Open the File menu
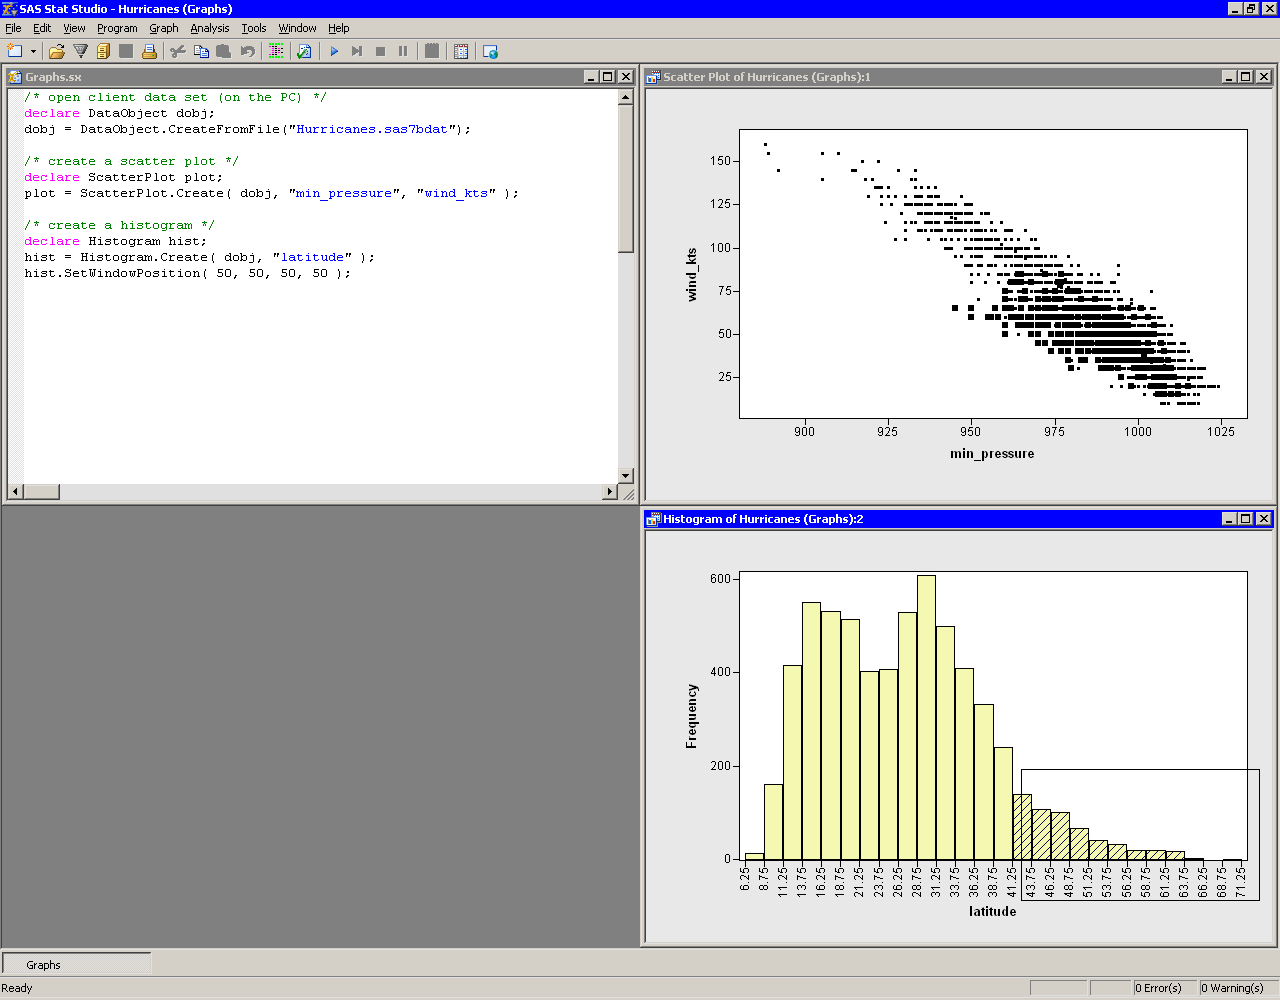The height and width of the screenshot is (1000, 1280). (13, 28)
